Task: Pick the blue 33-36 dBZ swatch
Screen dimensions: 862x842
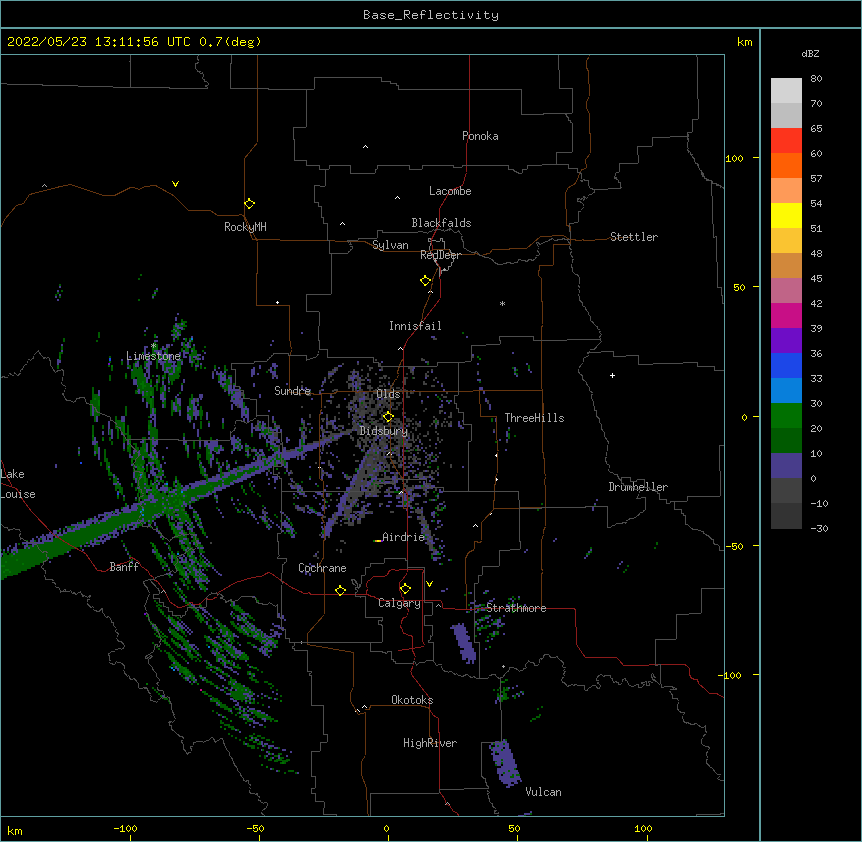Action: 786,365
